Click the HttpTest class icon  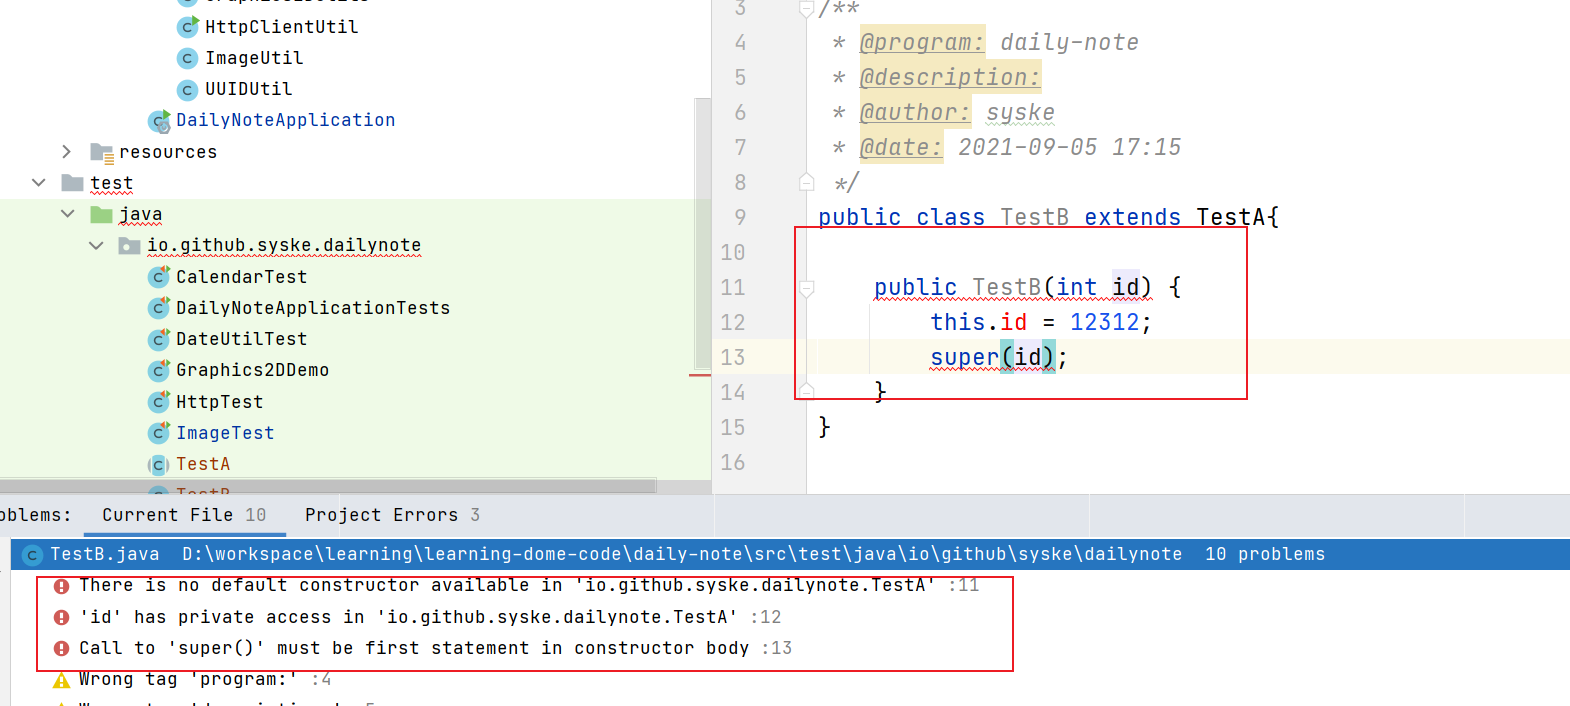158,402
